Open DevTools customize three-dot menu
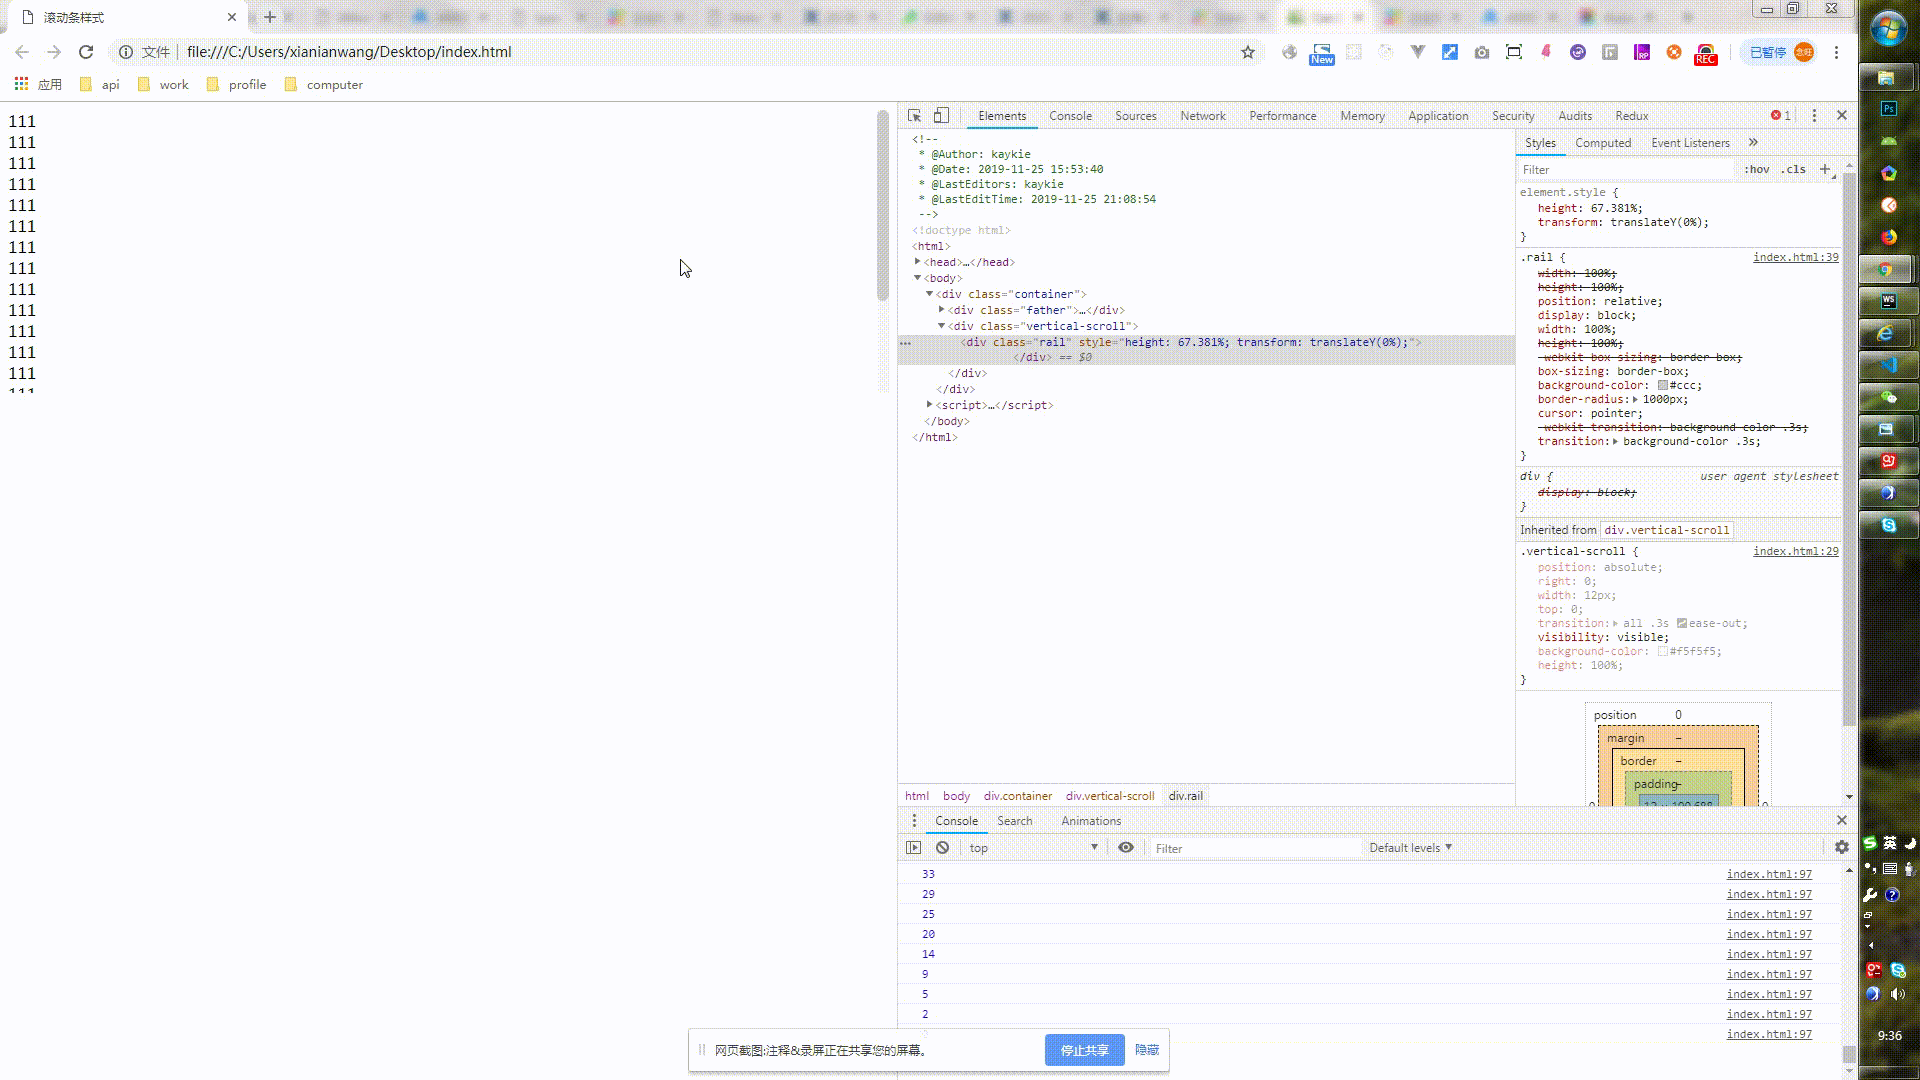This screenshot has height=1080, width=1920. [1814, 116]
